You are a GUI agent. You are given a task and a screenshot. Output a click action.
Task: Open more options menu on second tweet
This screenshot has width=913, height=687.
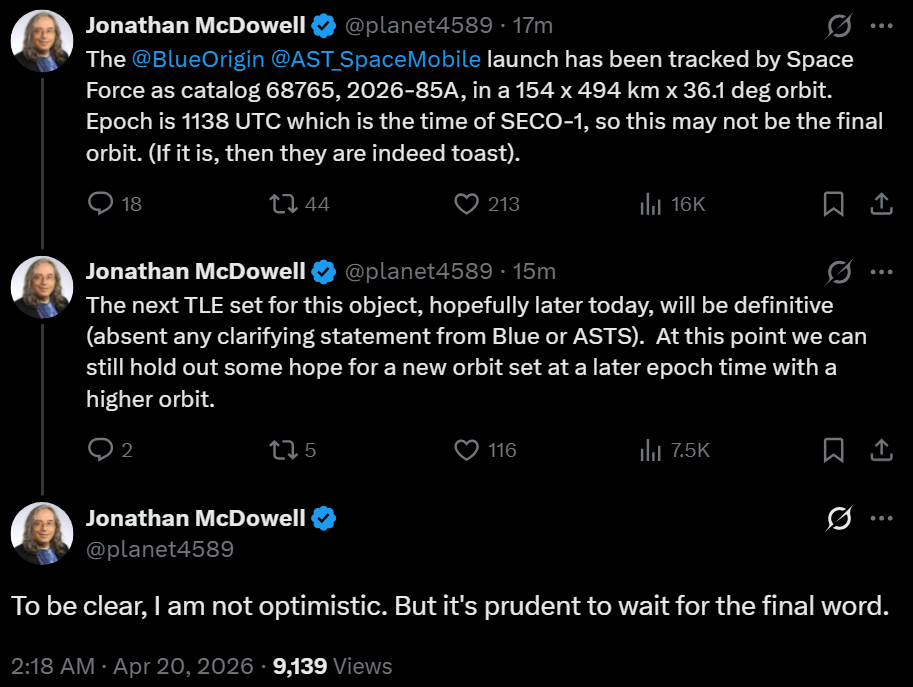(x=881, y=271)
